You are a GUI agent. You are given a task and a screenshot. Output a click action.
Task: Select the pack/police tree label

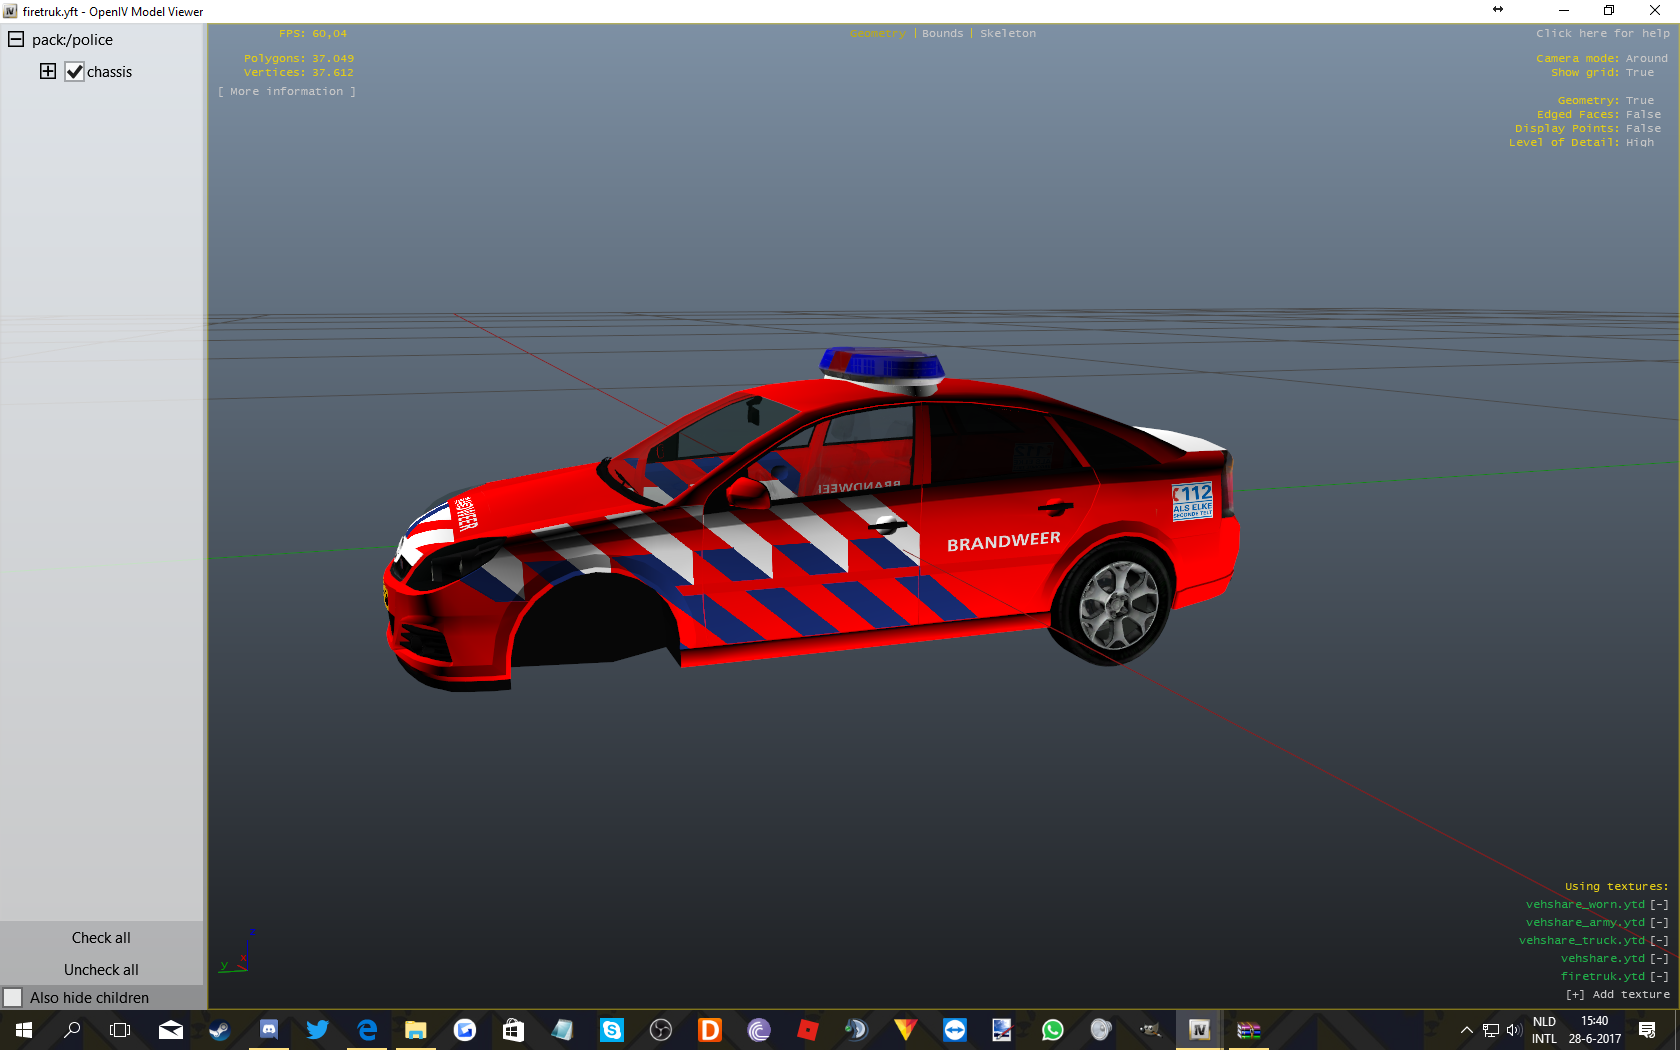pyautogui.click(x=72, y=40)
